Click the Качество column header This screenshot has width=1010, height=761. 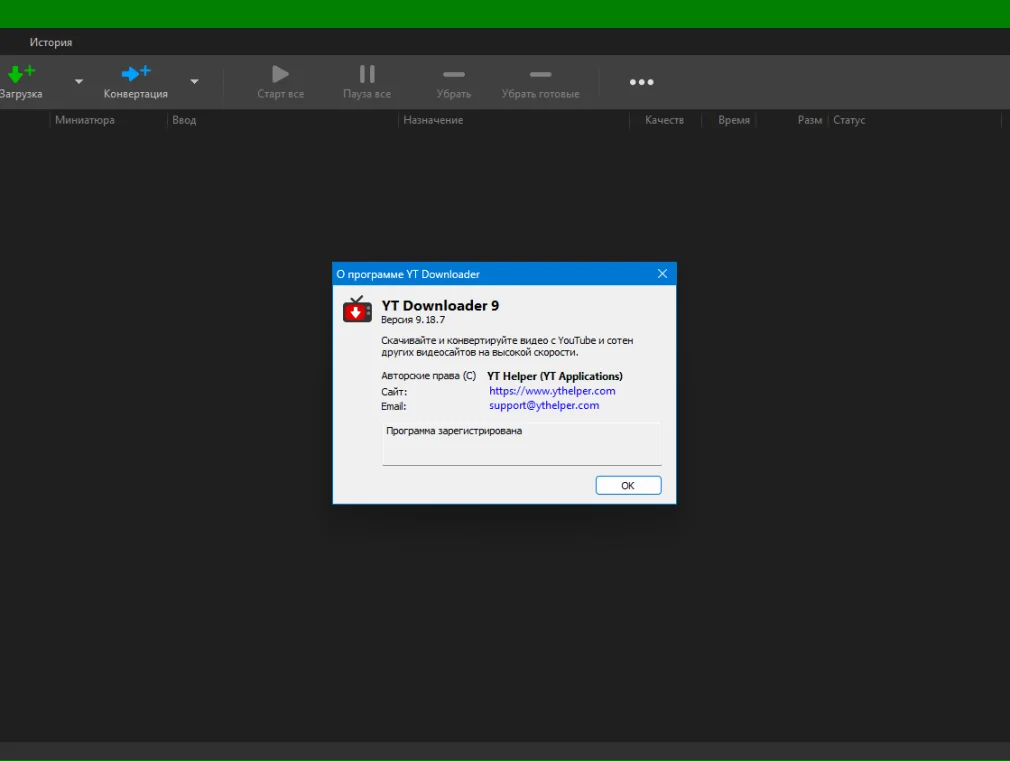coord(664,120)
